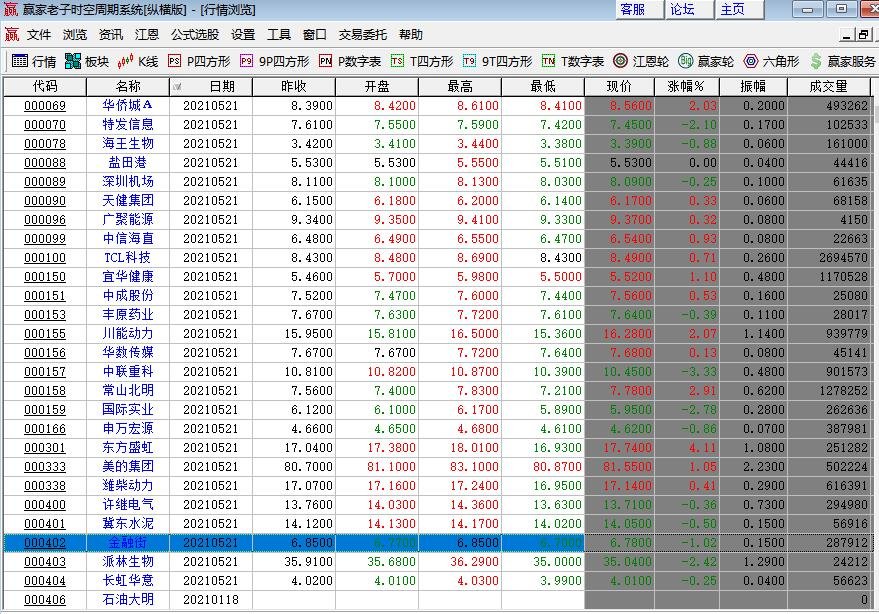The image size is (879, 614).
Task: Click the vertical scrollbar of stock list
Action: 875,353
